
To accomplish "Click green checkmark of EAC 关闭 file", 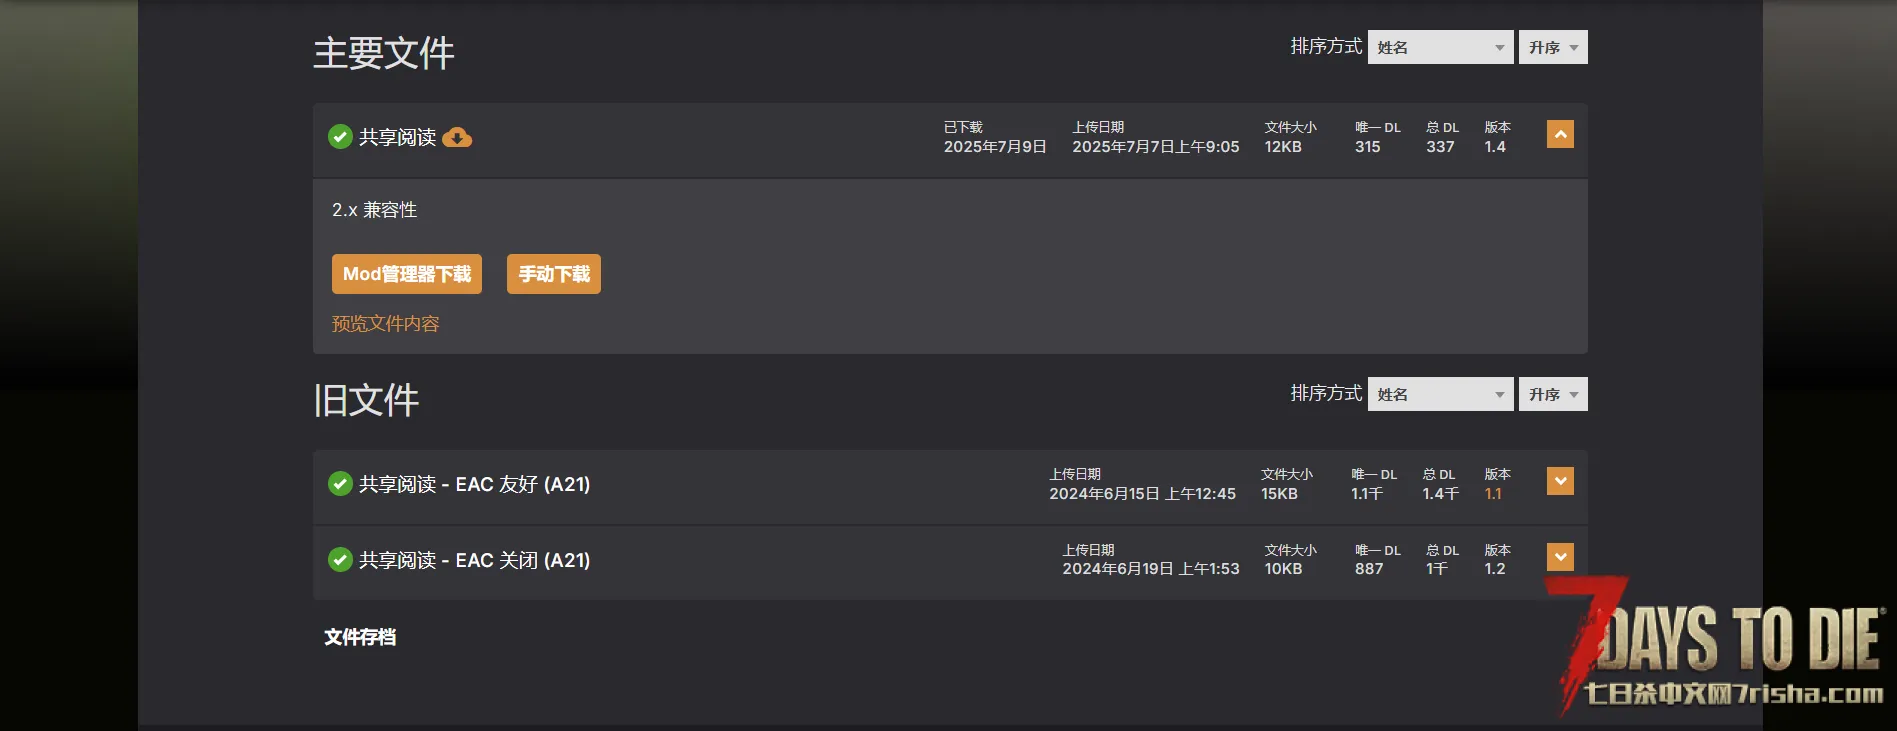I will [340, 559].
